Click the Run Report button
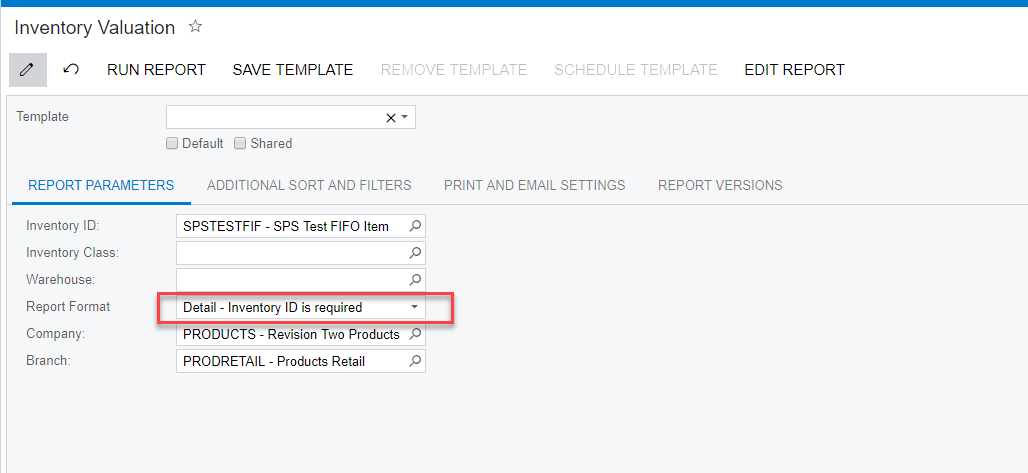 (156, 70)
